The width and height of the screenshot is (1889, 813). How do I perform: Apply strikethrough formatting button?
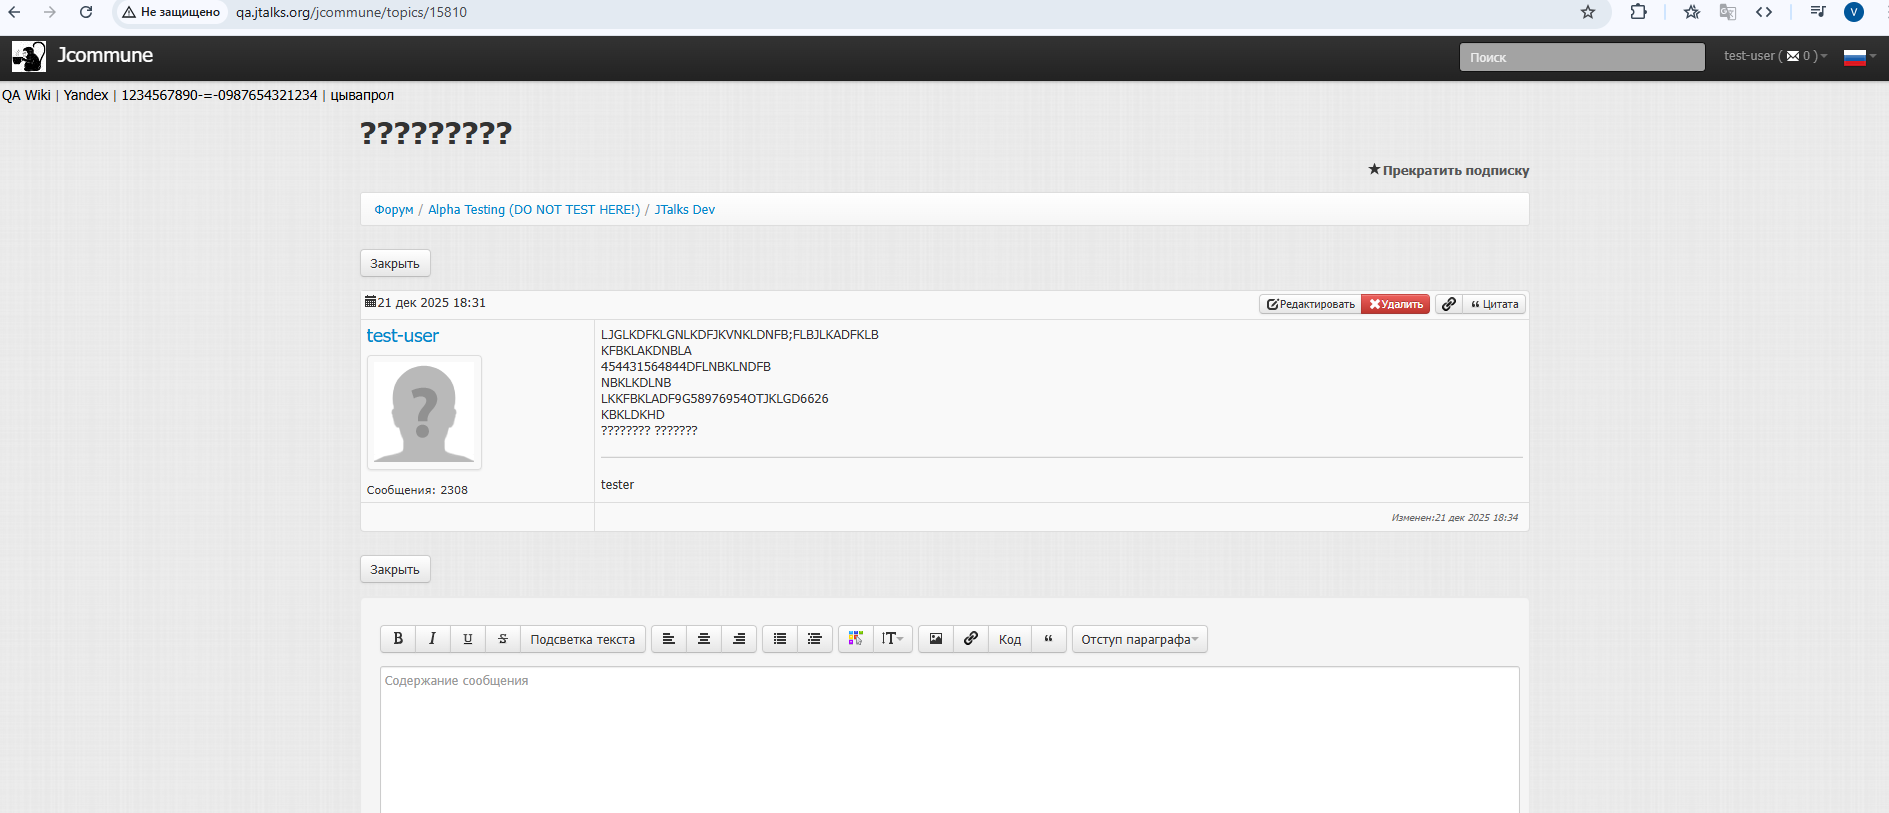pos(503,639)
